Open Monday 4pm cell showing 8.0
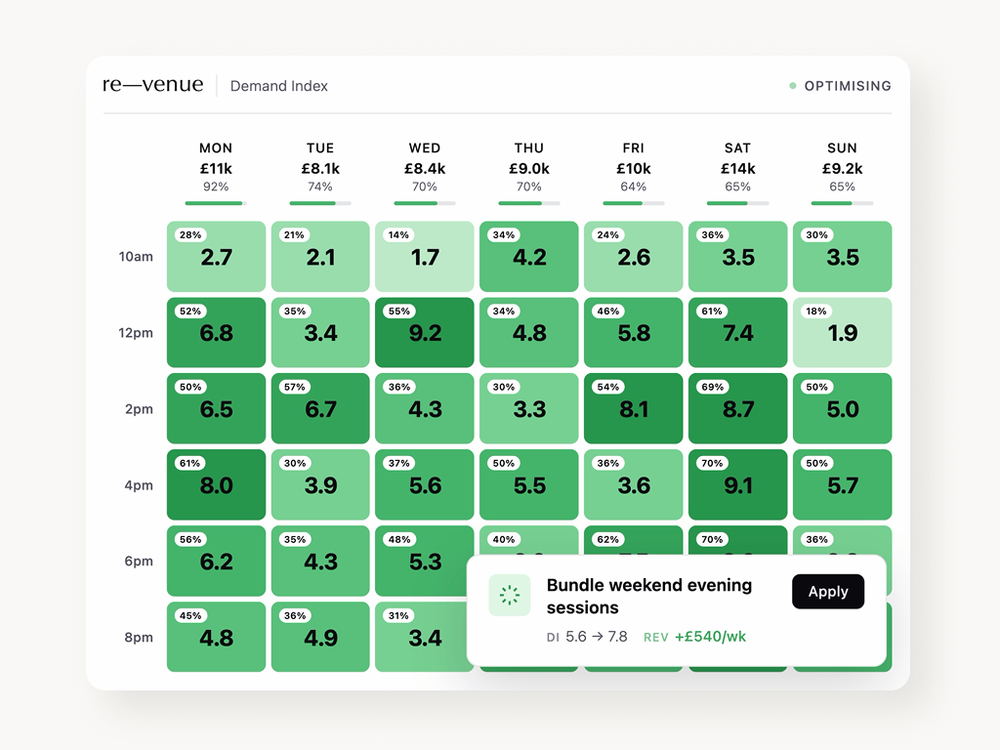The width and height of the screenshot is (1000, 750). 216,485
